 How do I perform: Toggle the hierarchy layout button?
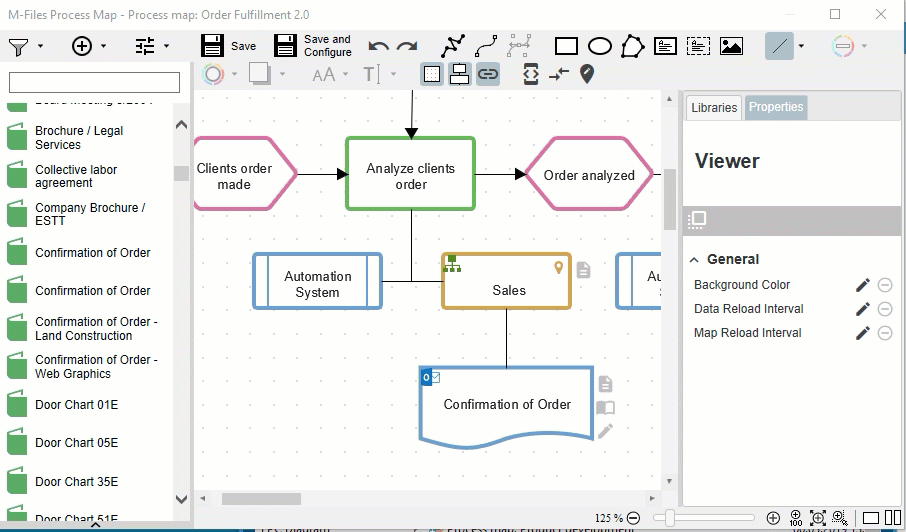459,74
